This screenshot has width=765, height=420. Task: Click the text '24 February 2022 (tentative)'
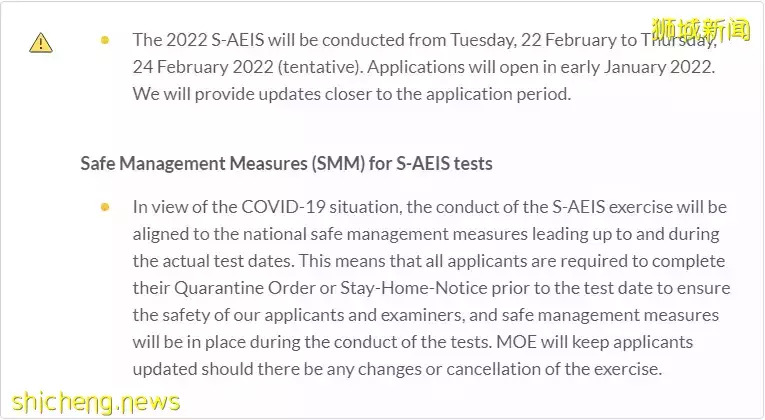(x=247, y=67)
